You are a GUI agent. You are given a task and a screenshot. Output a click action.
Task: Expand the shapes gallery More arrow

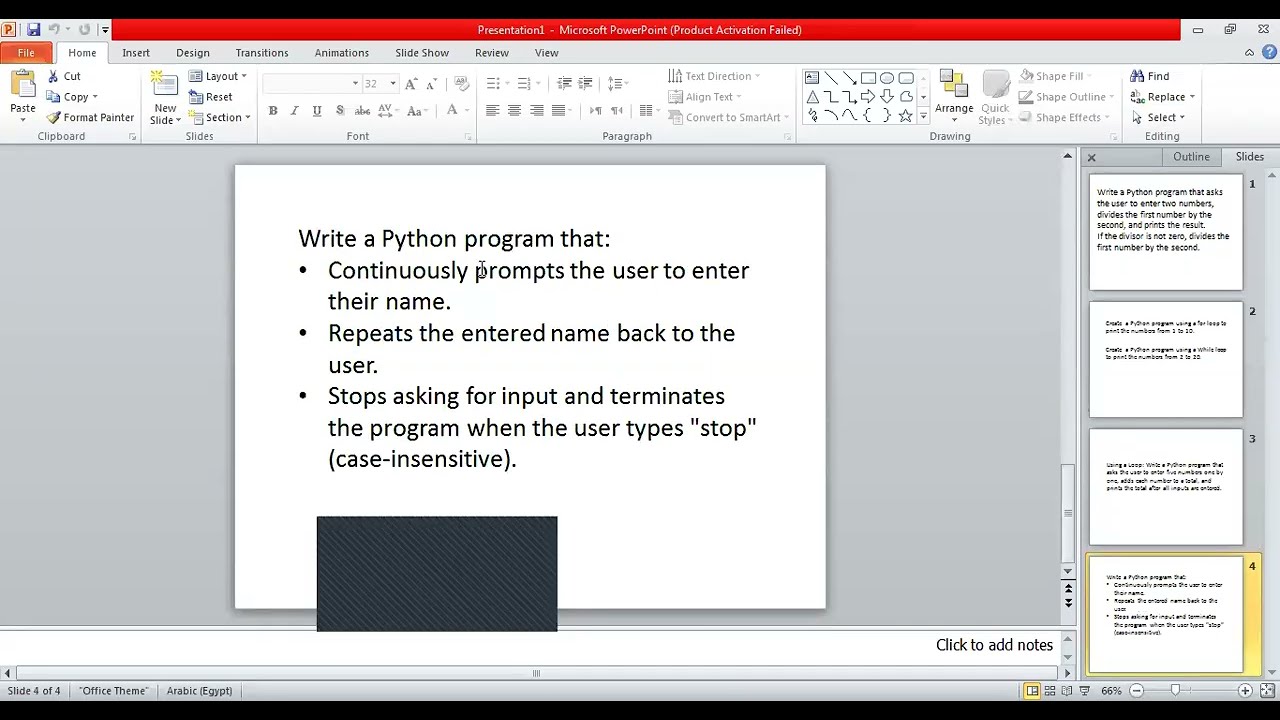coord(923,117)
